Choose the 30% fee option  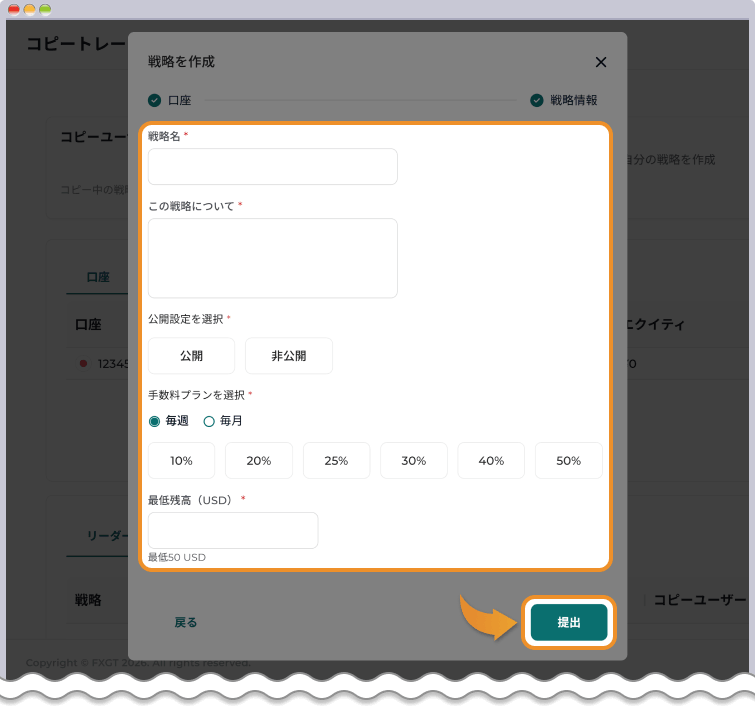414,461
